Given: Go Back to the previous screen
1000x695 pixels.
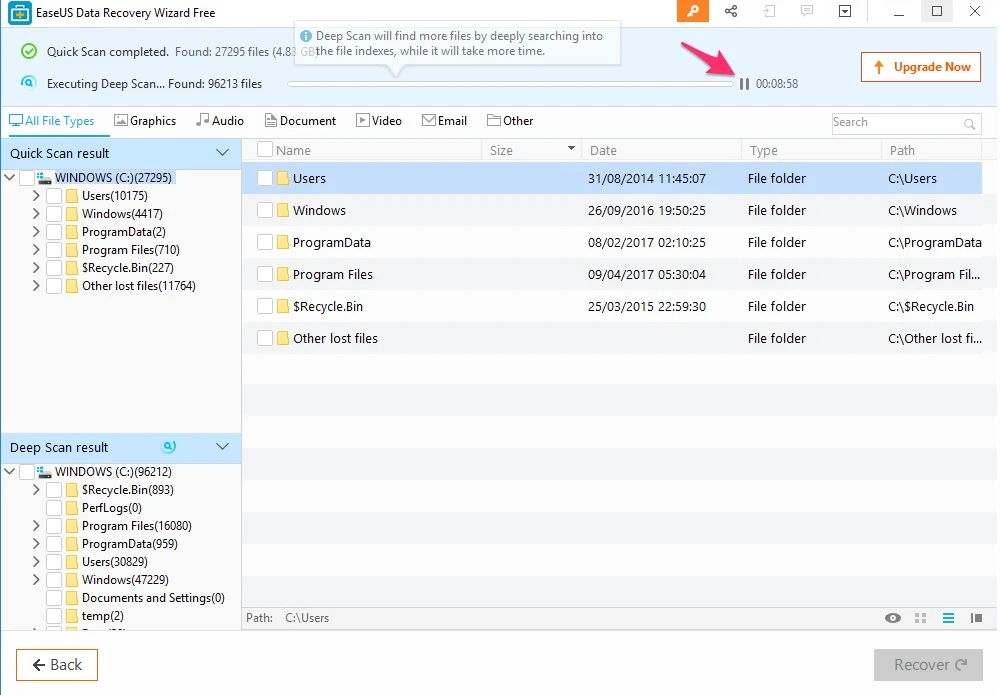Looking at the screenshot, I should click(x=57, y=665).
